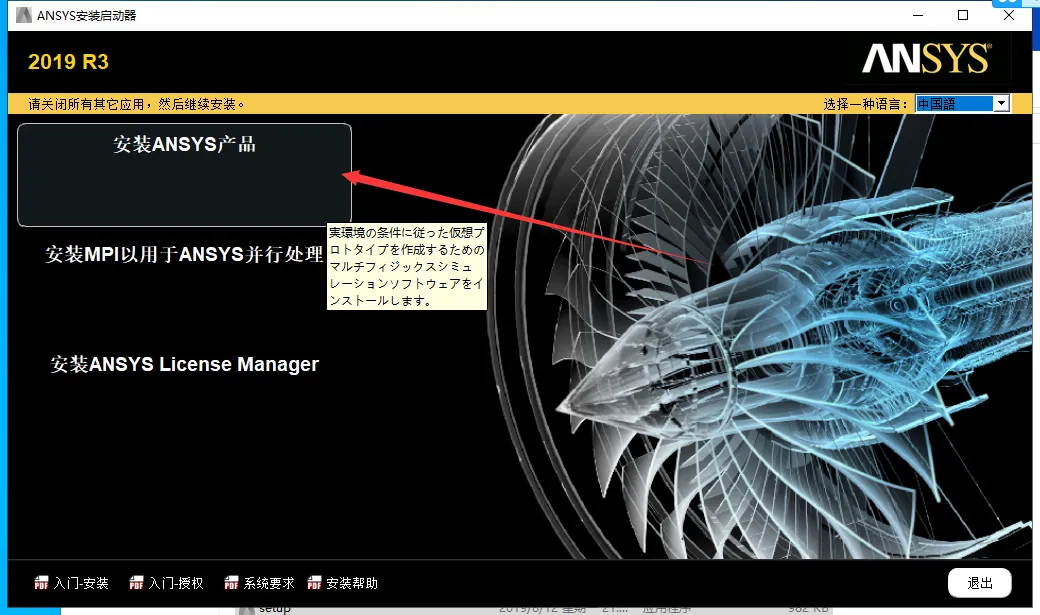Choose Install ANSYS License Manager

tap(184, 364)
